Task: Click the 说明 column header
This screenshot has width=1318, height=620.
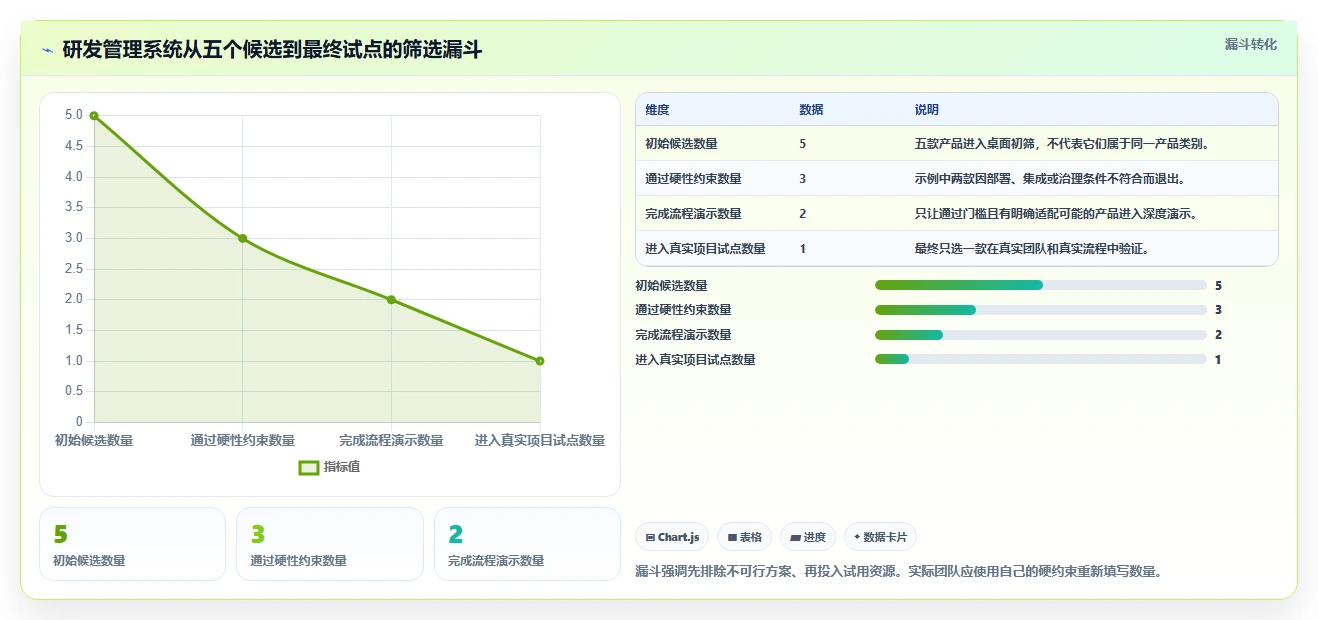Action: pos(926,110)
